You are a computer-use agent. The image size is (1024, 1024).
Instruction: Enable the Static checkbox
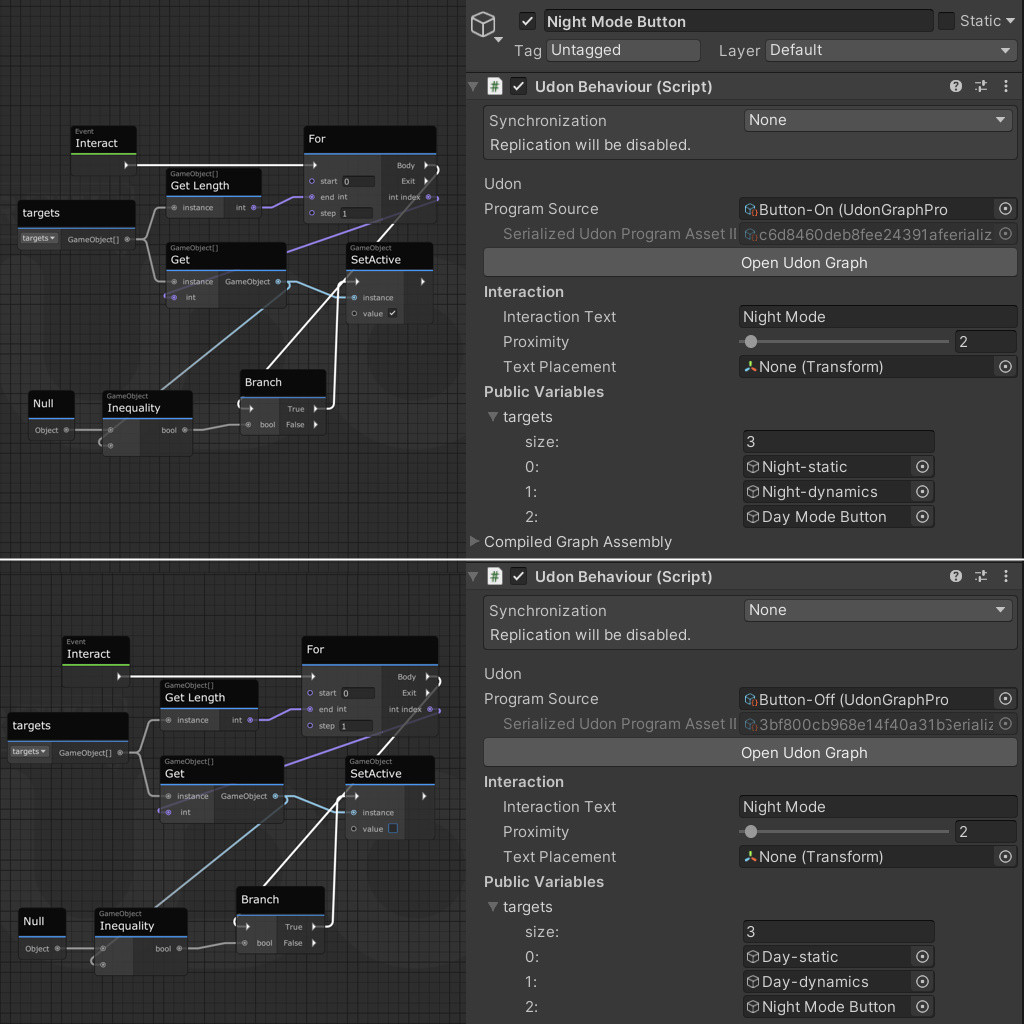(946, 21)
